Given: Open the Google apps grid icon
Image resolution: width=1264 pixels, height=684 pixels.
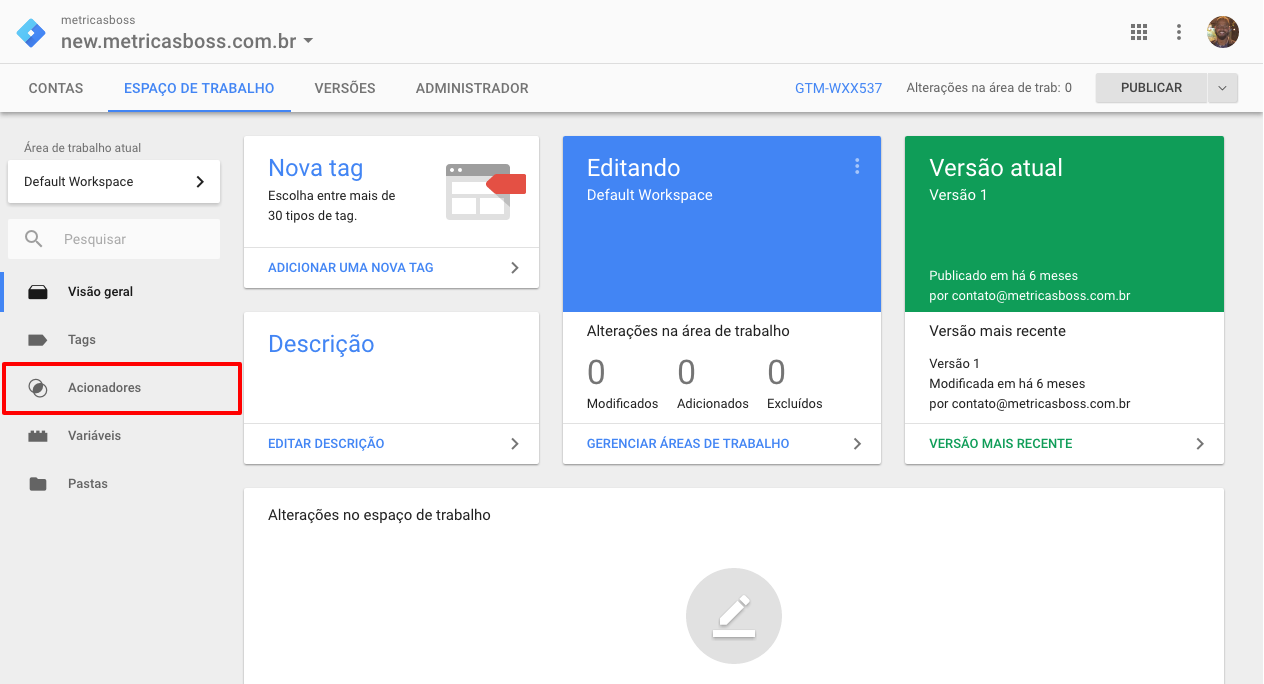Looking at the screenshot, I should tap(1138, 32).
